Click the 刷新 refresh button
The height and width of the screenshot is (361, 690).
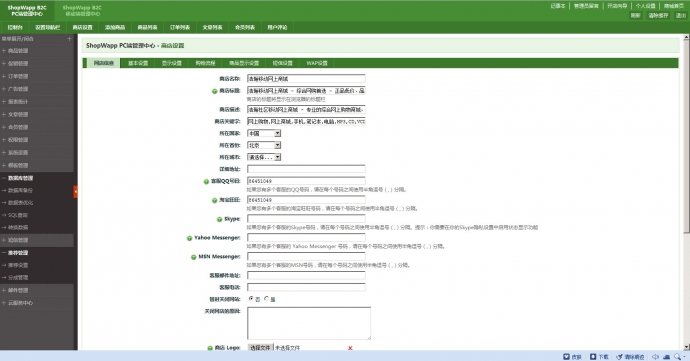pyautogui.click(x=635, y=15)
